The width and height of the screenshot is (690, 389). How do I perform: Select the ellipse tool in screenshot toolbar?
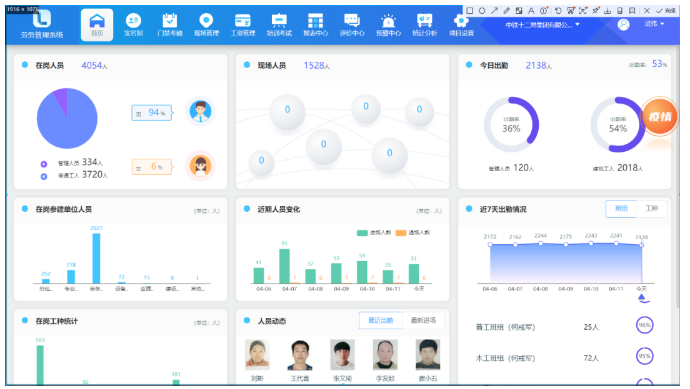[482, 11]
